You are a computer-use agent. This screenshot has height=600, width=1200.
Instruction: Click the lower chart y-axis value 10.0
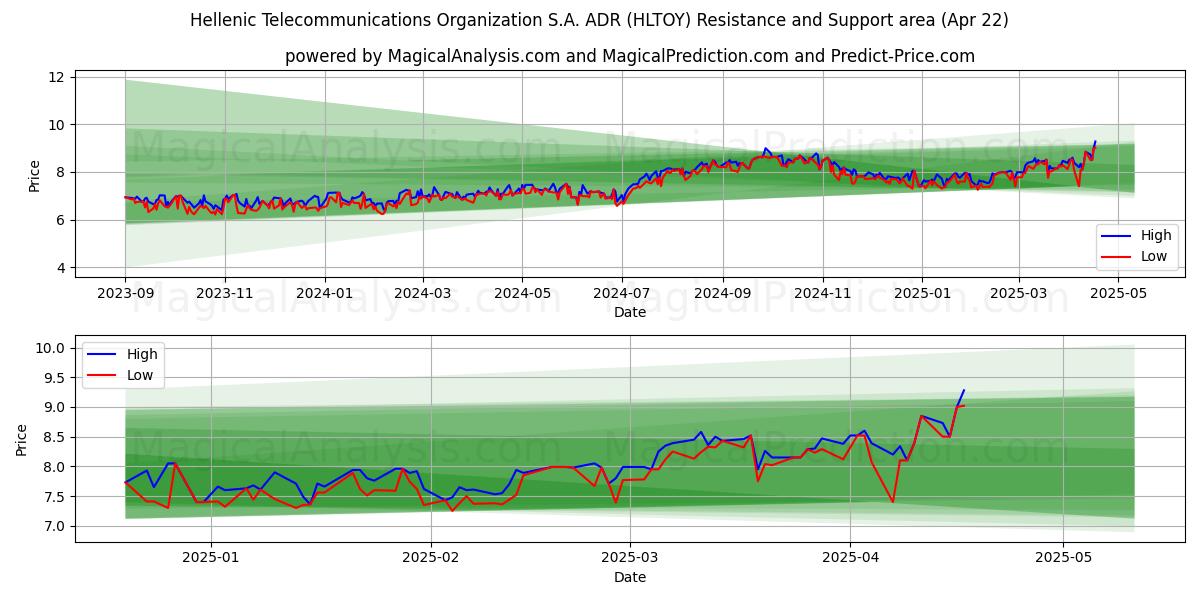[x=52, y=348]
